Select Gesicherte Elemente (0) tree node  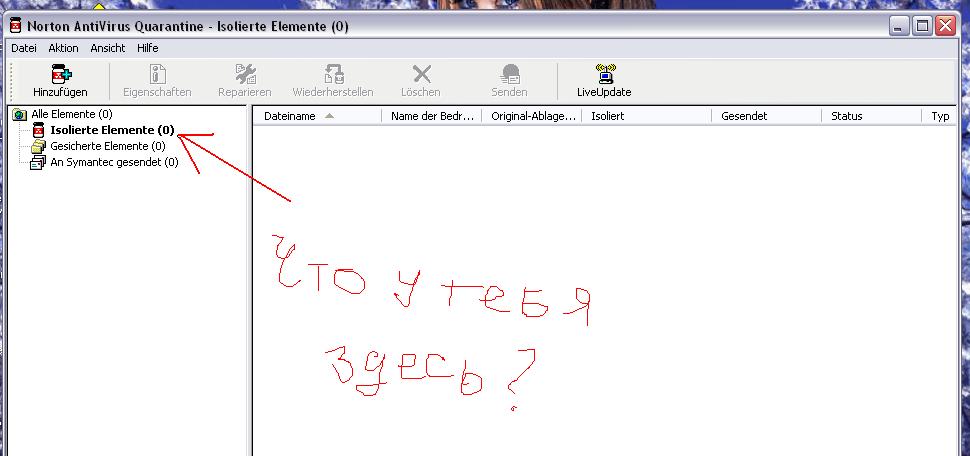coord(108,147)
